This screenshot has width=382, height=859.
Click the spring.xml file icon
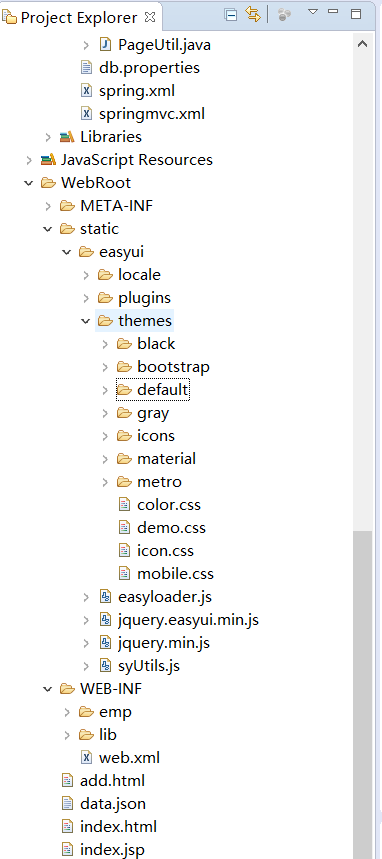click(86, 90)
